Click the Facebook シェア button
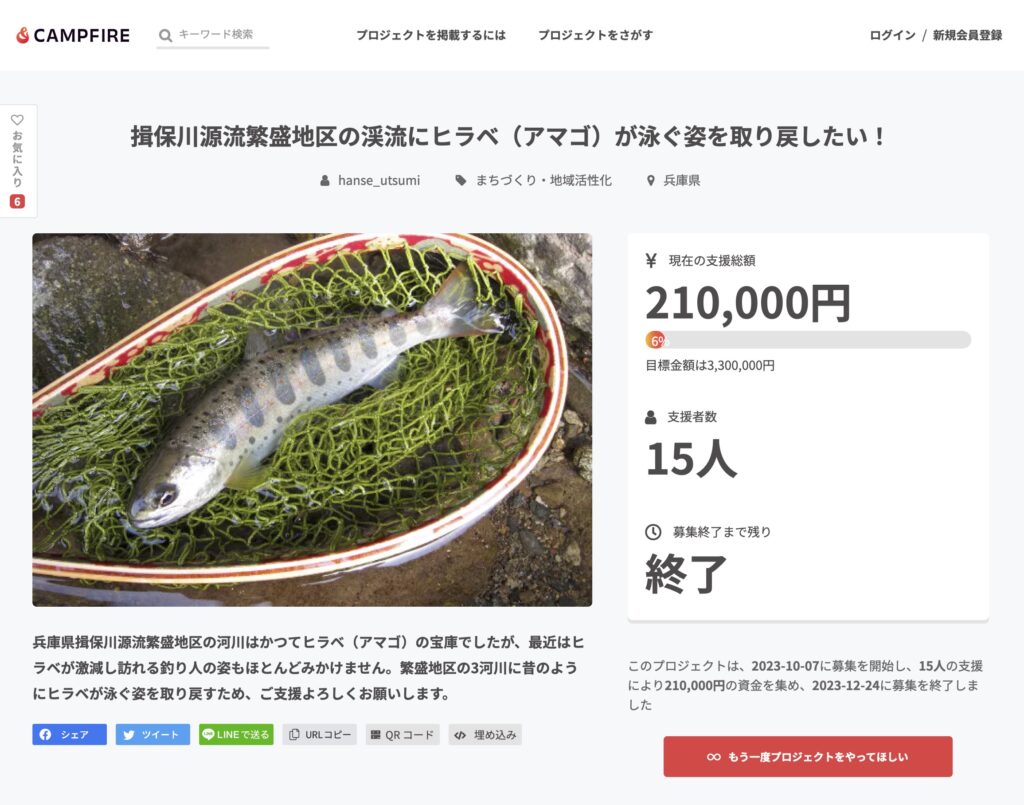Screen dimensions: 1024x805 [x=69, y=734]
